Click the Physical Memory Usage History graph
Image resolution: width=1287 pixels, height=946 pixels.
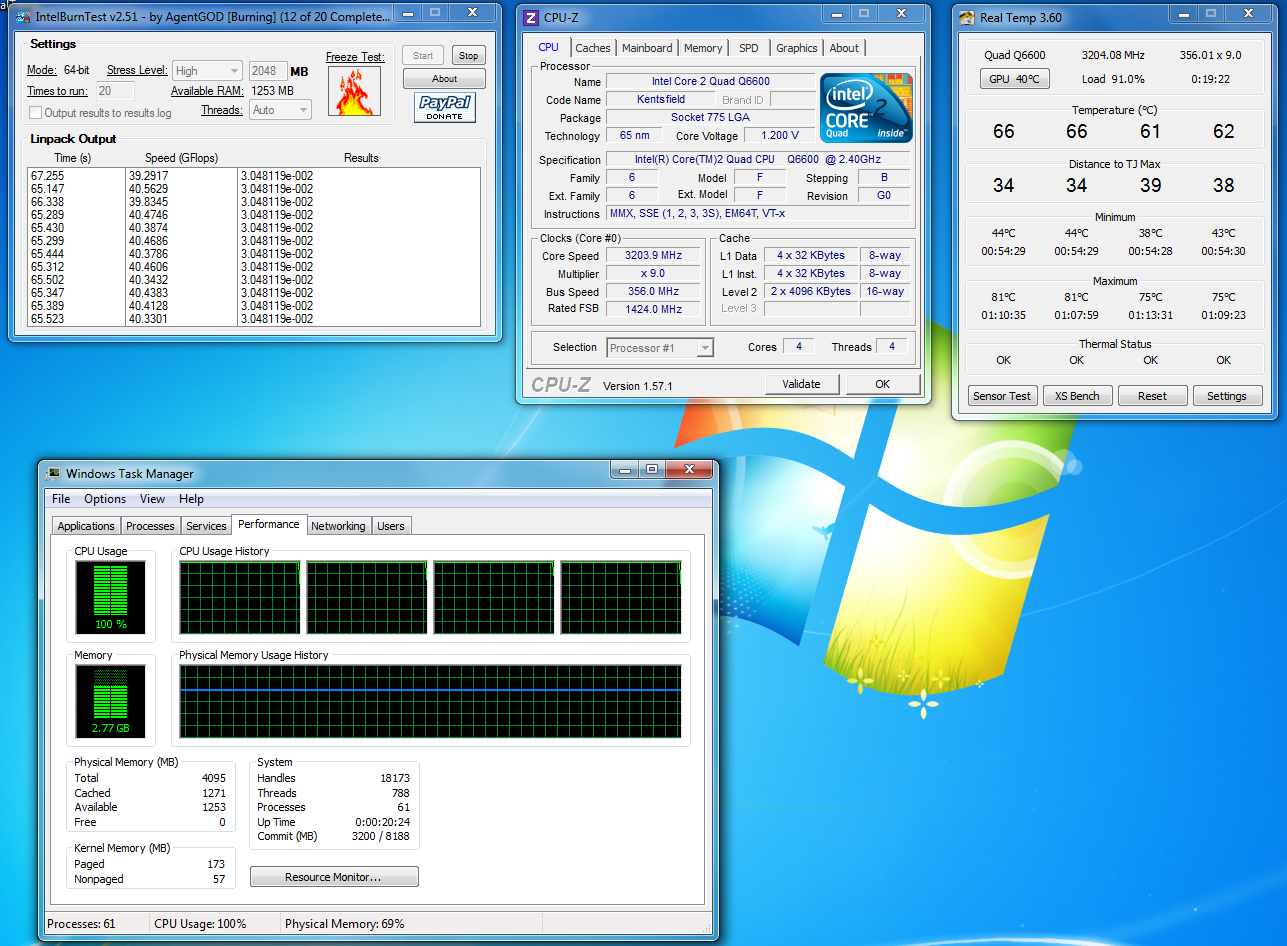pyautogui.click(x=431, y=702)
